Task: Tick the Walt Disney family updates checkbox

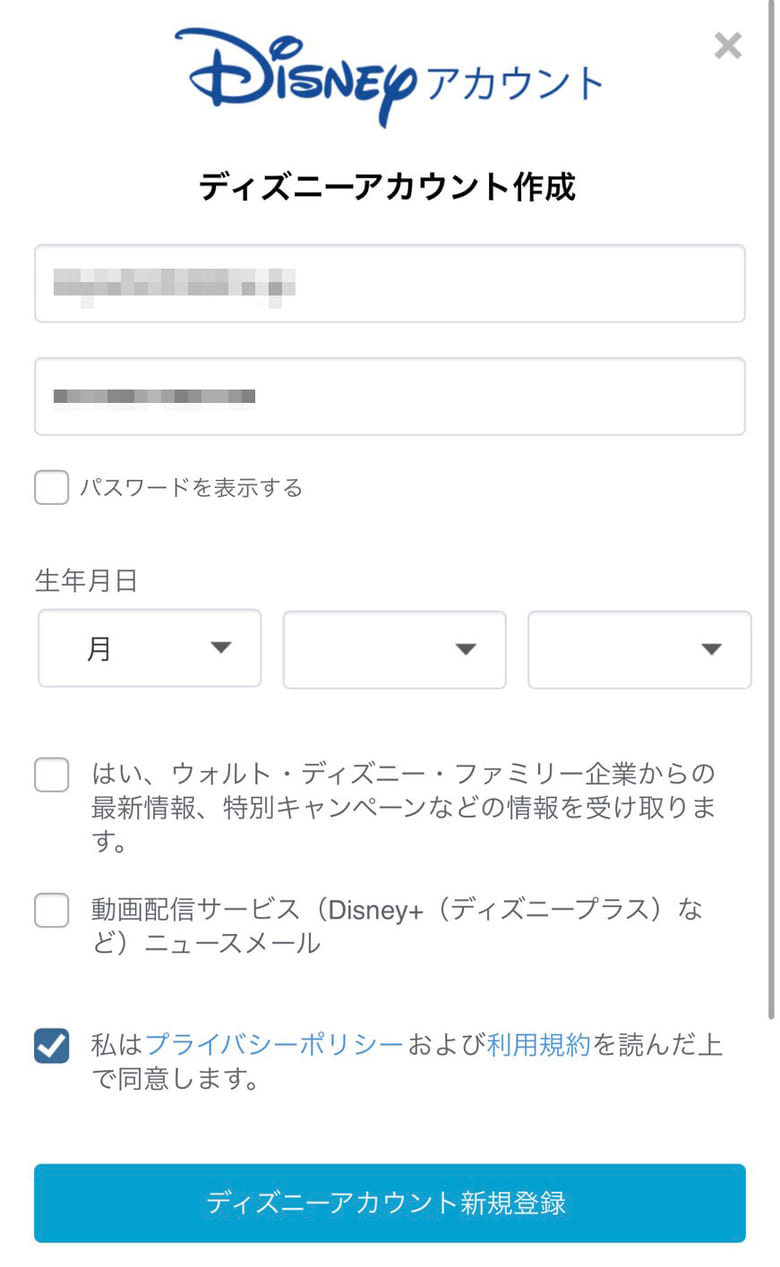Action: (52, 775)
